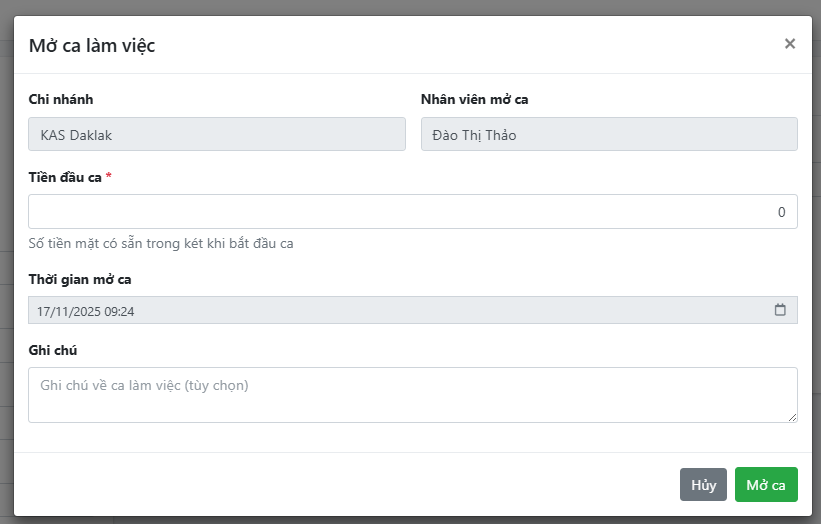The height and width of the screenshot is (524, 821).
Task: Click the Tiền đầu ca label
Action: click(x=64, y=177)
